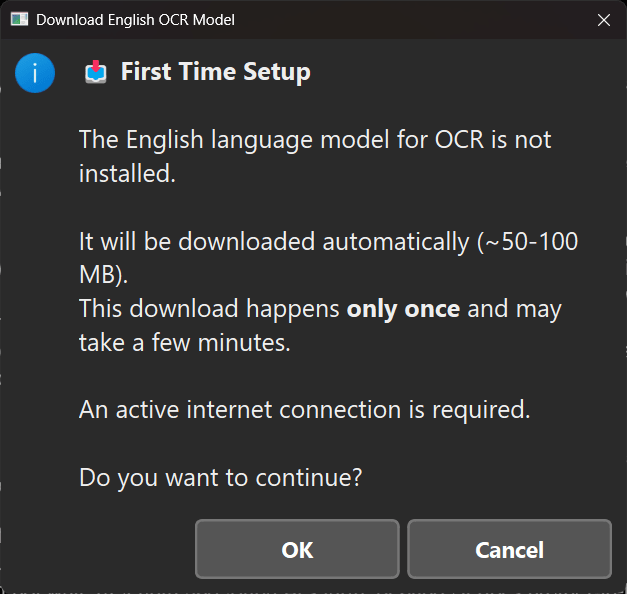Click the download icon beside First Time Setup
Image resolution: width=627 pixels, height=594 pixels.
tap(96, 72)
